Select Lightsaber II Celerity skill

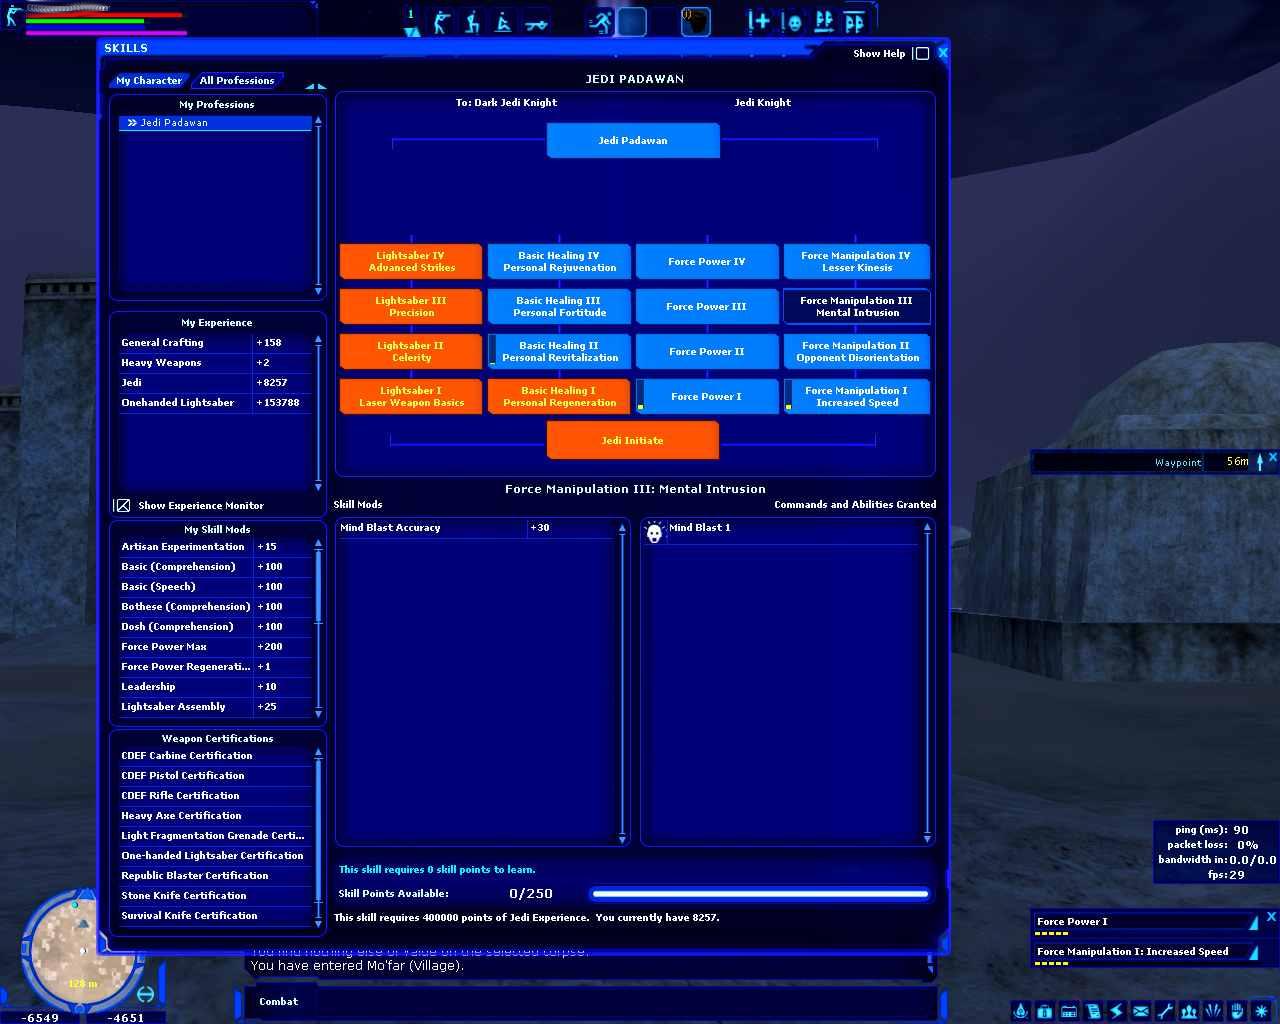[411, 352]
